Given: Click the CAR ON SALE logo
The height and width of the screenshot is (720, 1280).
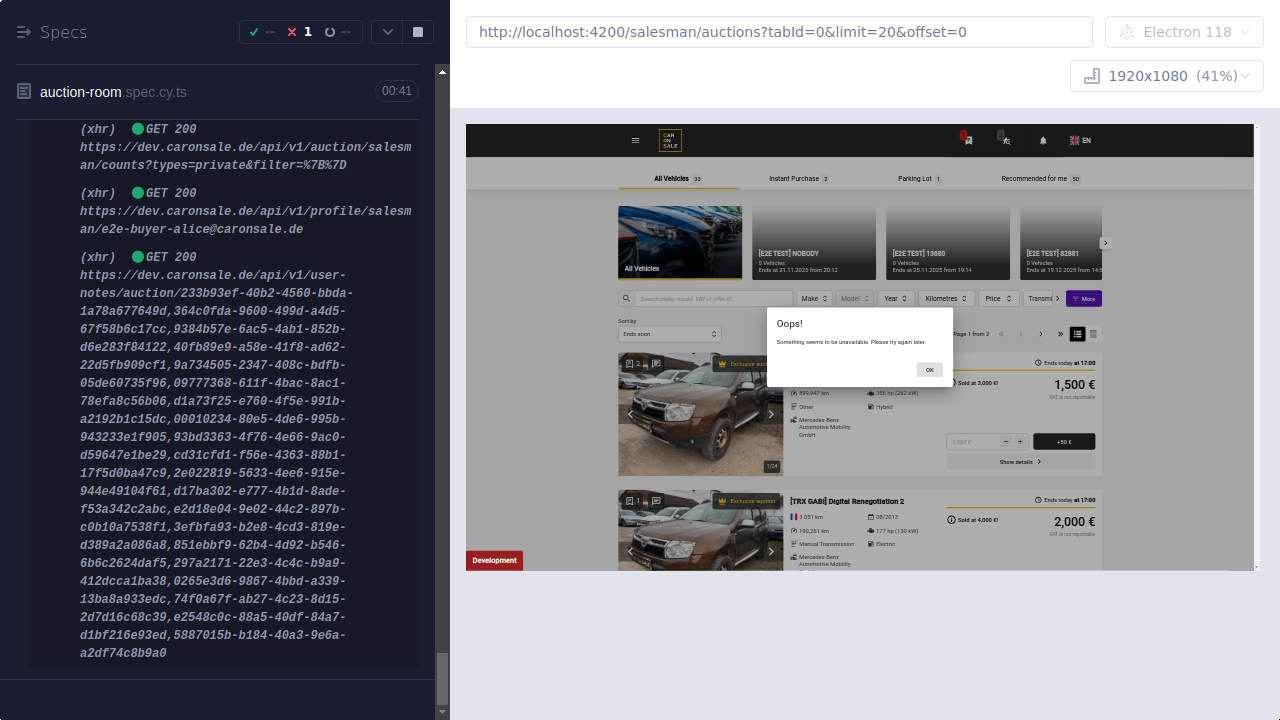Looking at the screenshot, I should point(672,140).
